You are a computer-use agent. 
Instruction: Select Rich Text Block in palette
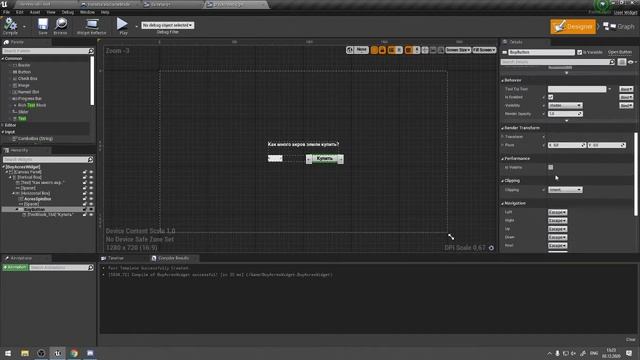point(32,105)
